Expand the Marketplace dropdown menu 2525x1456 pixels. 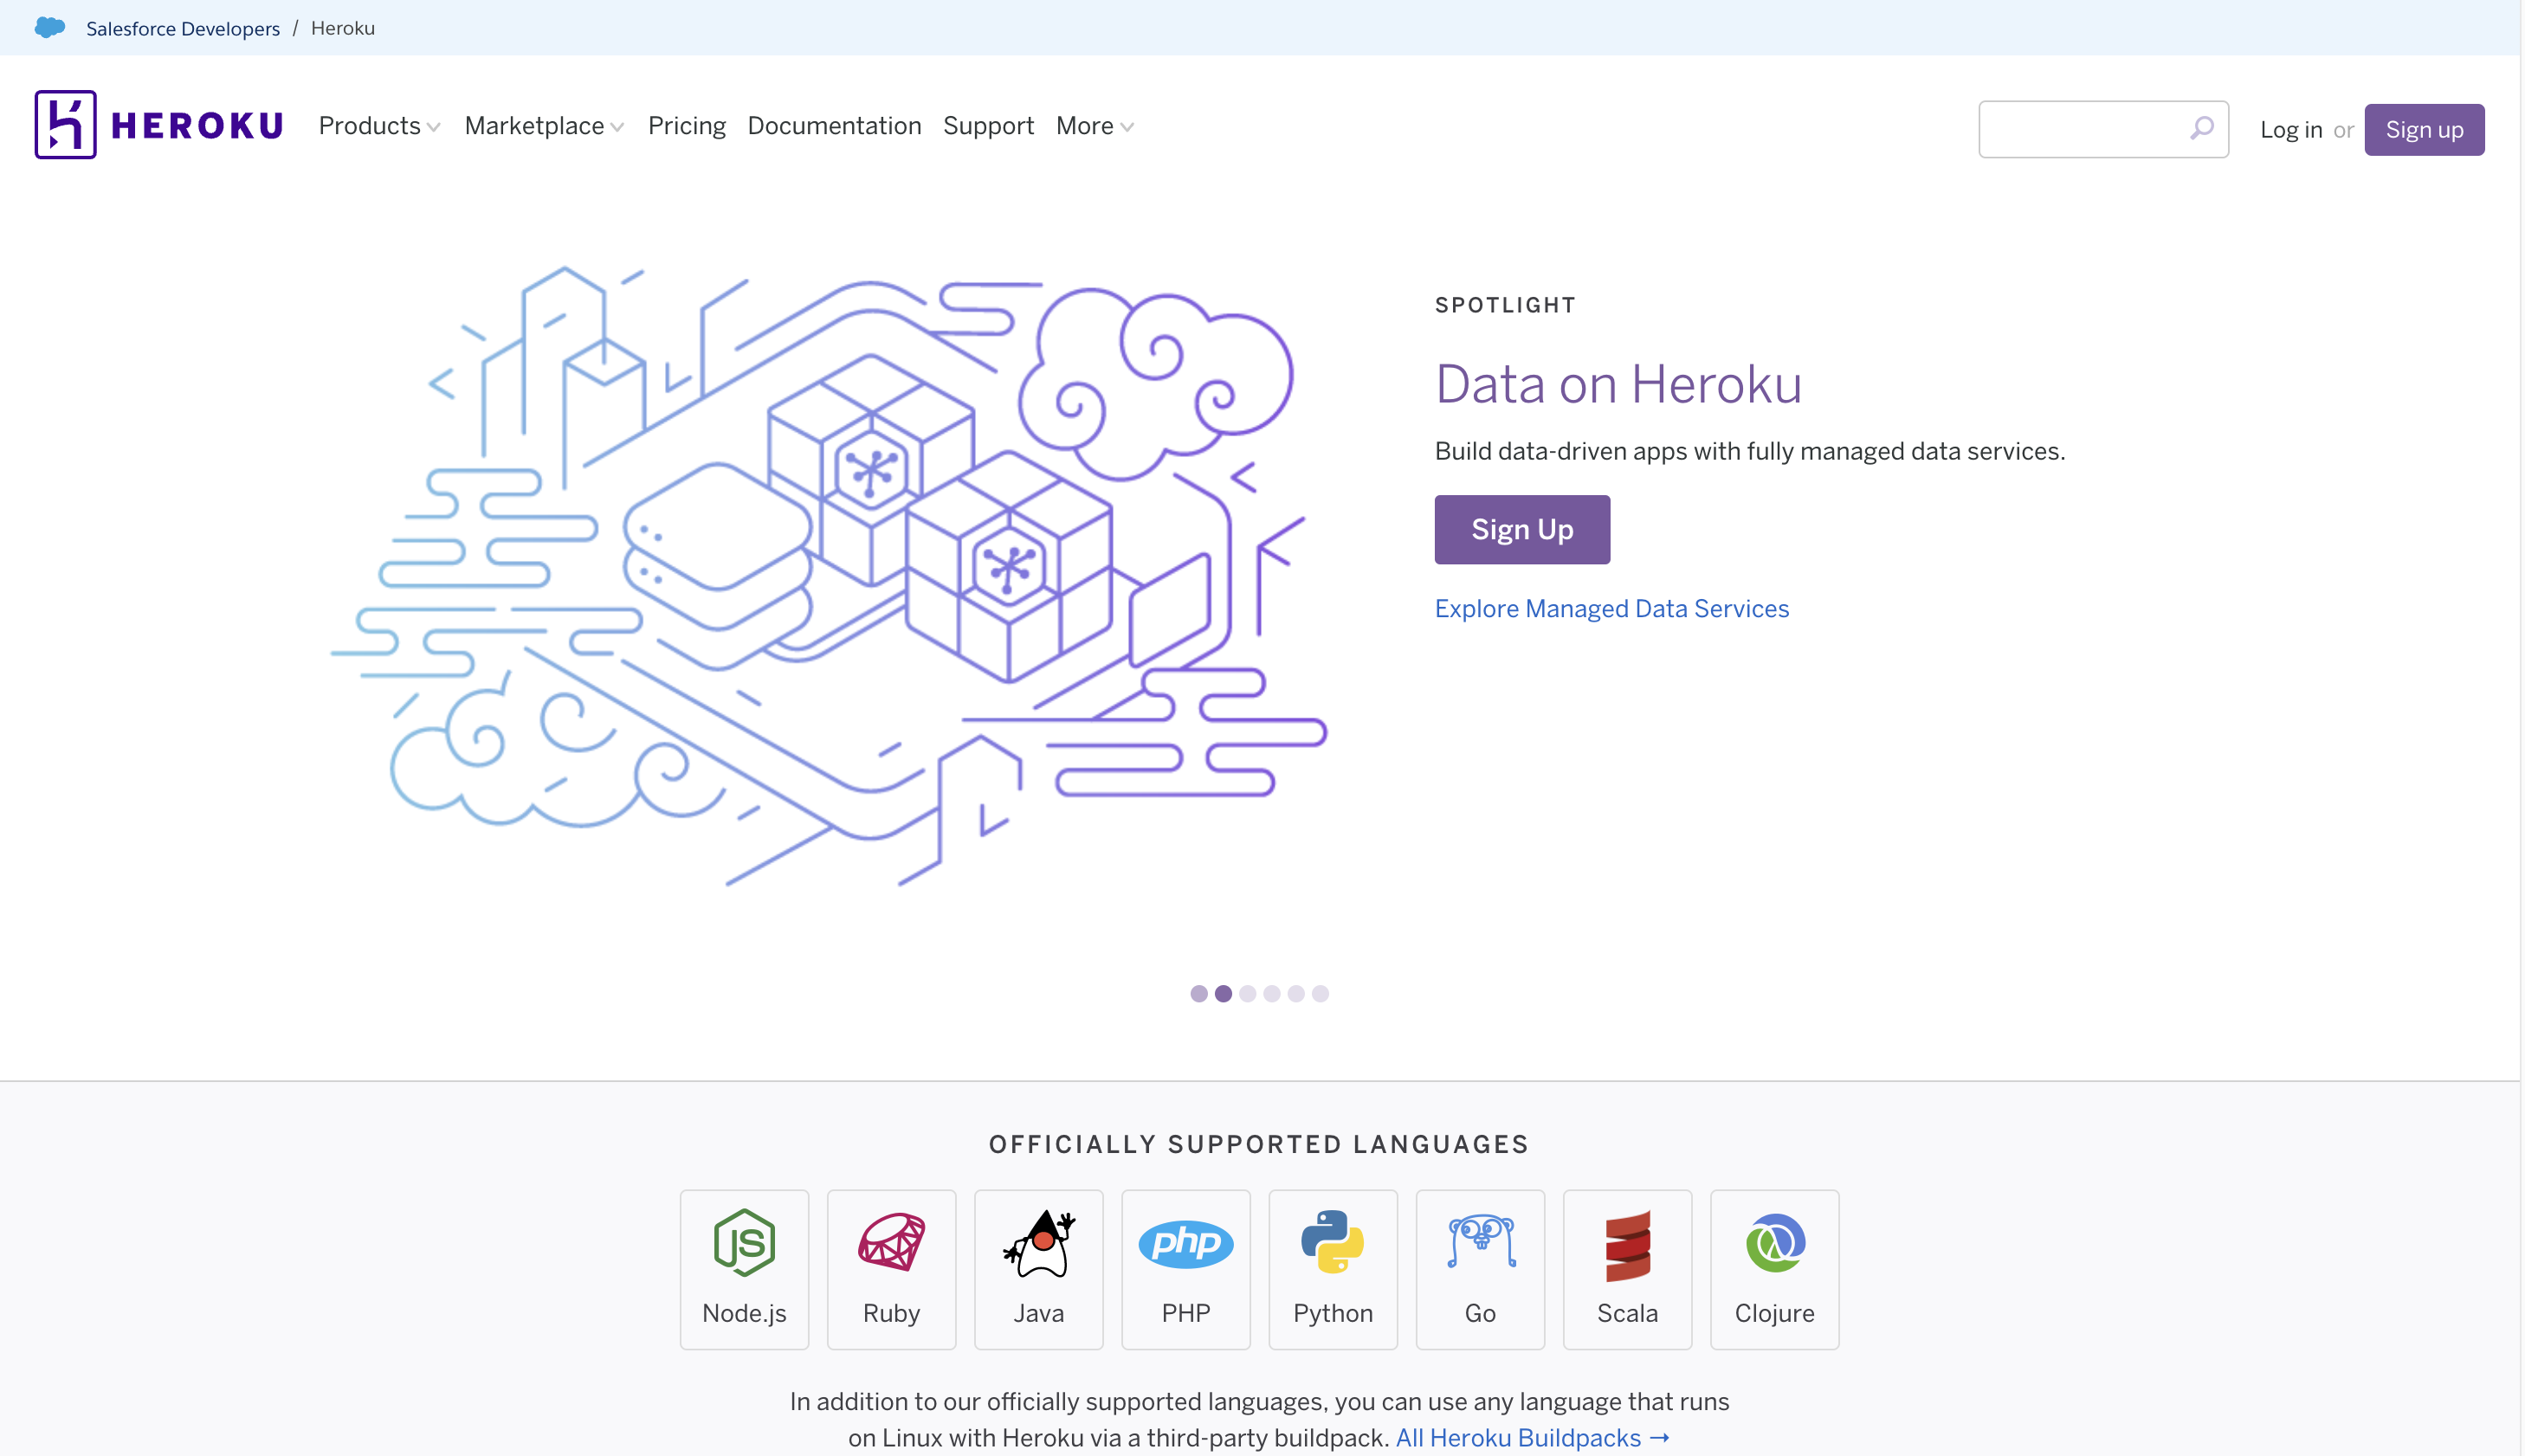point(545,125)
